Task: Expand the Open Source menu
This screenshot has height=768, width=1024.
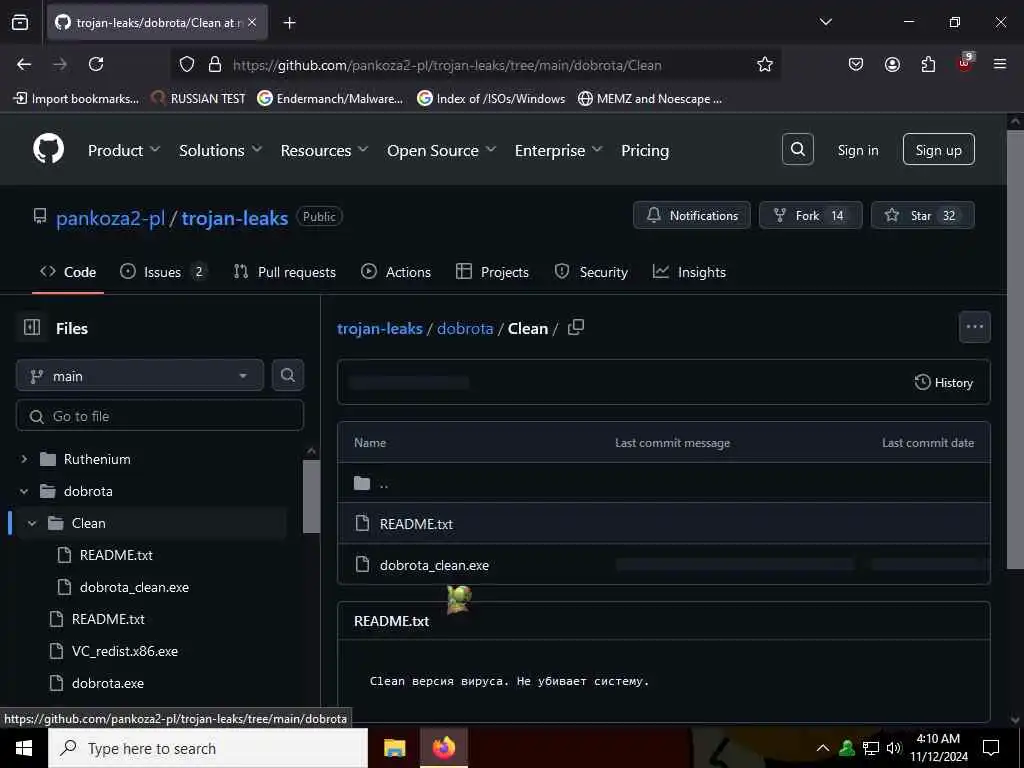Action: tap(441, 150)
